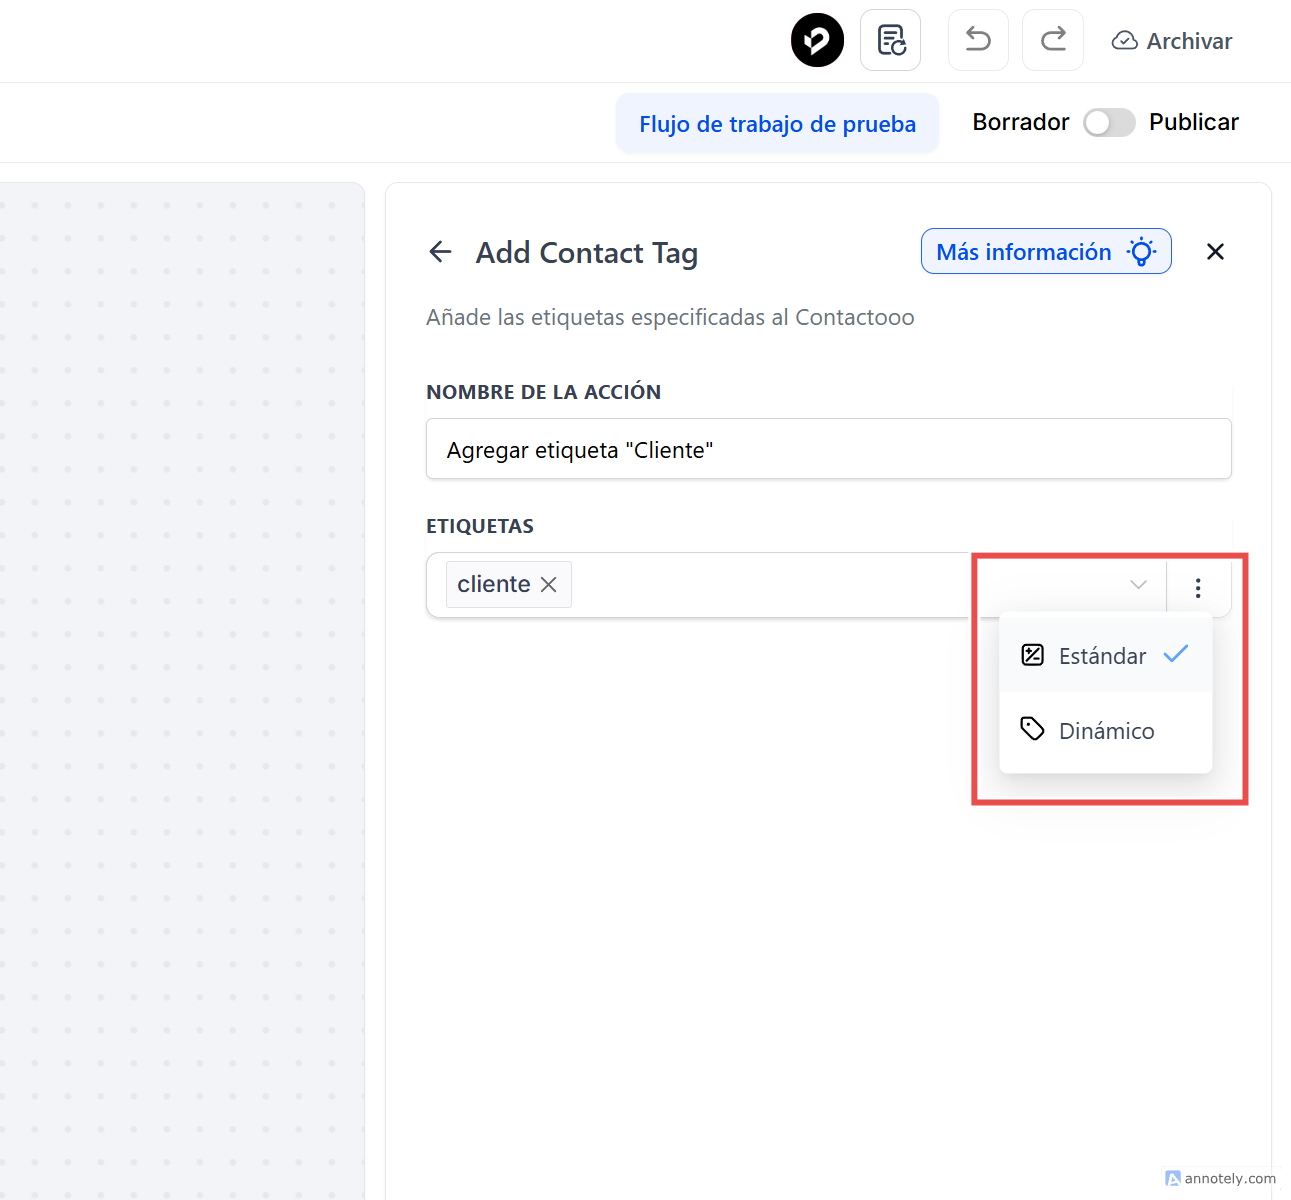The image size is (1291, 1200).
Task: Open the version history document icon
Action: pyautogui.click(x=890, y=40)
